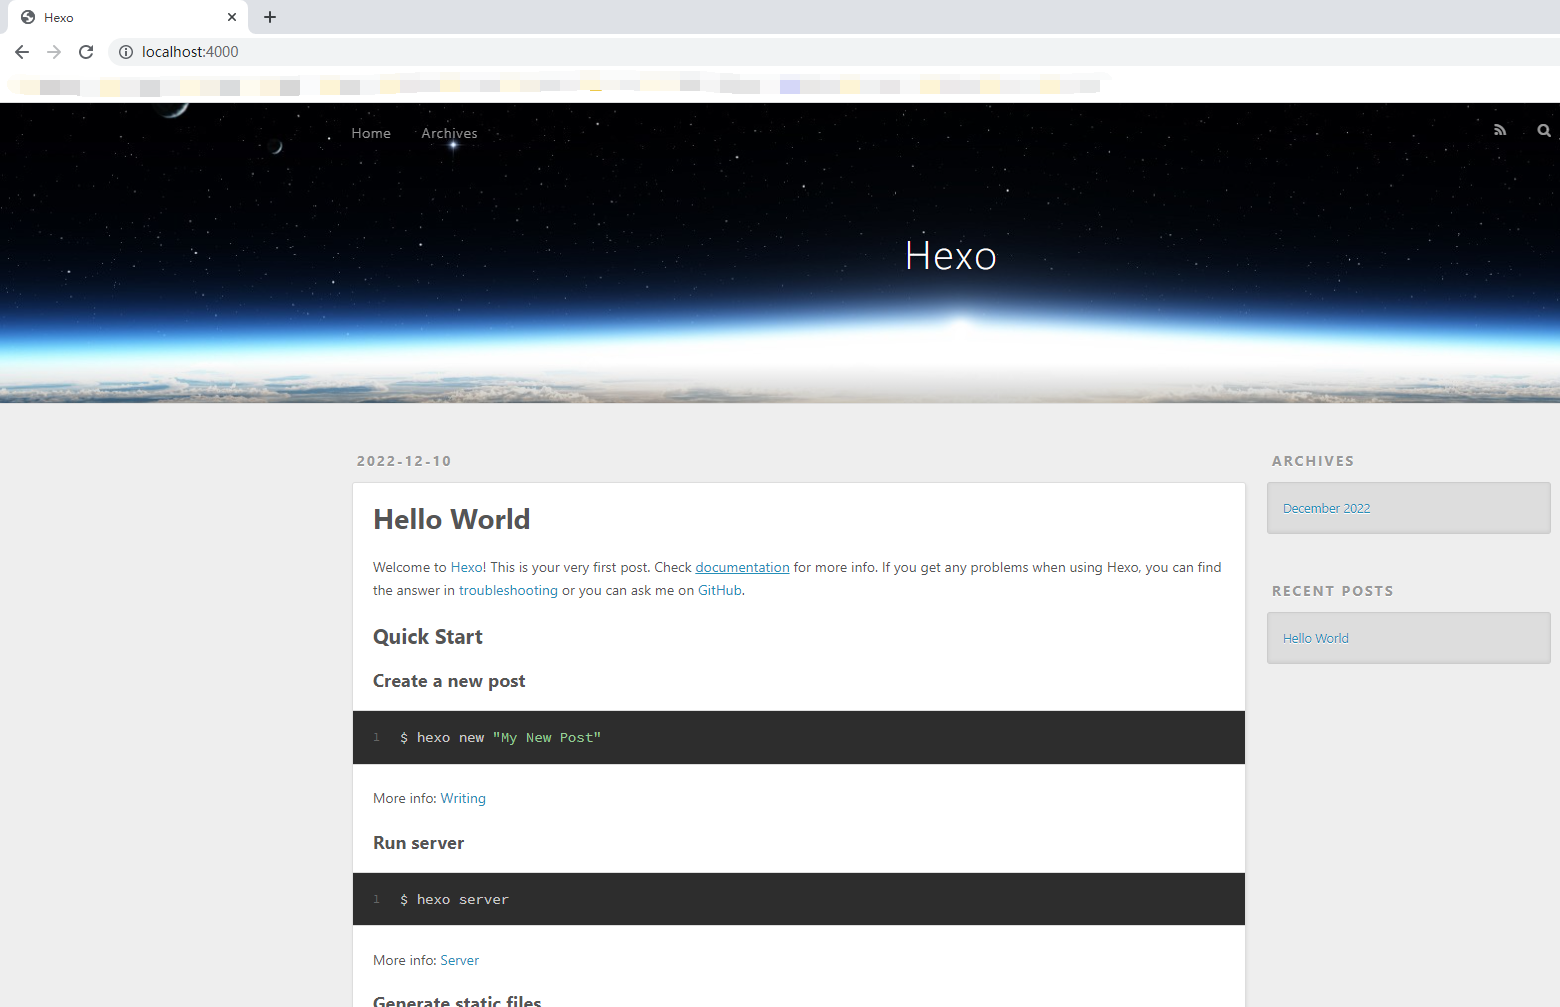Open the Writing more info link
This screenshot has width=1560, height=1007.
coord(463,798)
